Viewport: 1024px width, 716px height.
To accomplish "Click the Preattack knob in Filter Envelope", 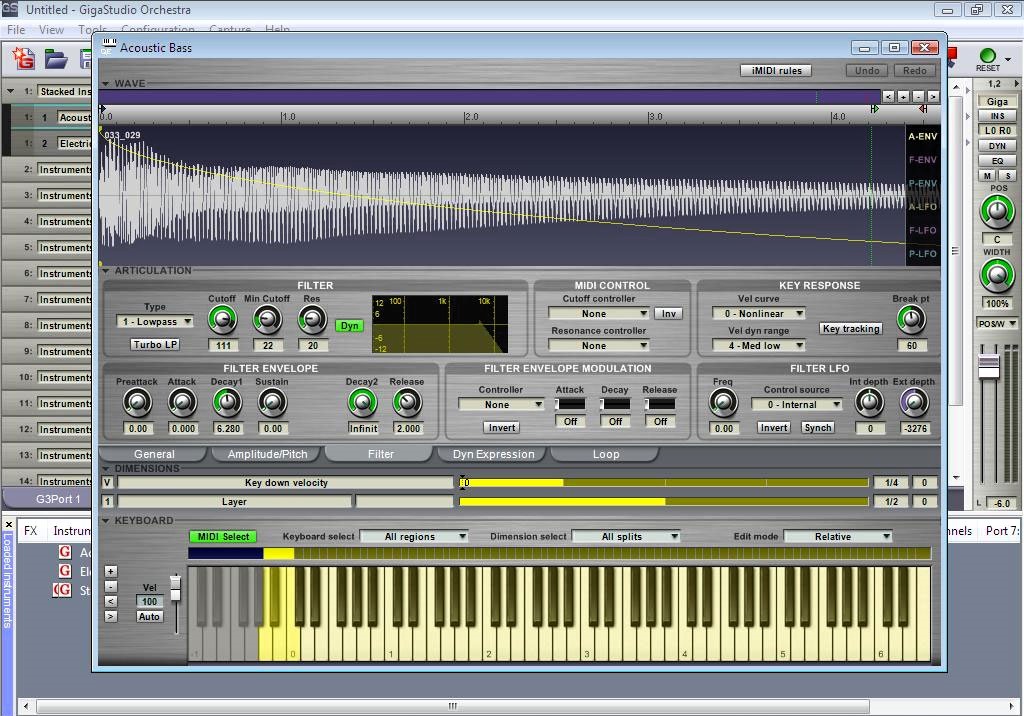I will pyautogui.click(x=137, y=403).
